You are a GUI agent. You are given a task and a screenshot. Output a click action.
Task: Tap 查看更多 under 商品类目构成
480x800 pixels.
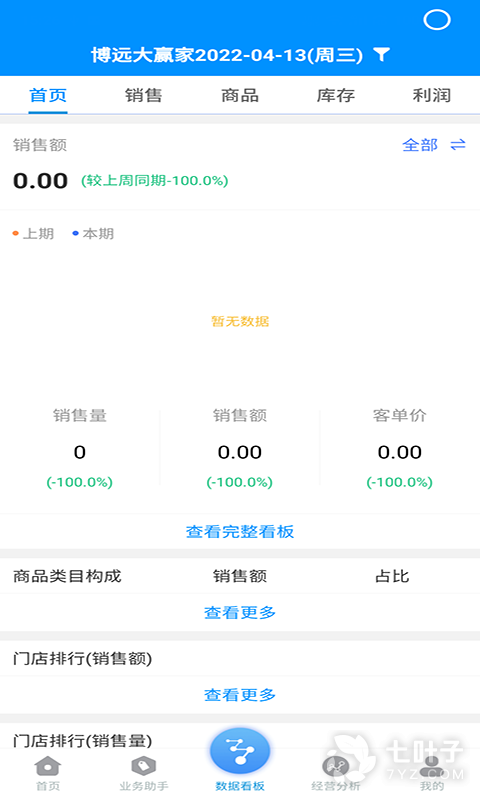240,612
